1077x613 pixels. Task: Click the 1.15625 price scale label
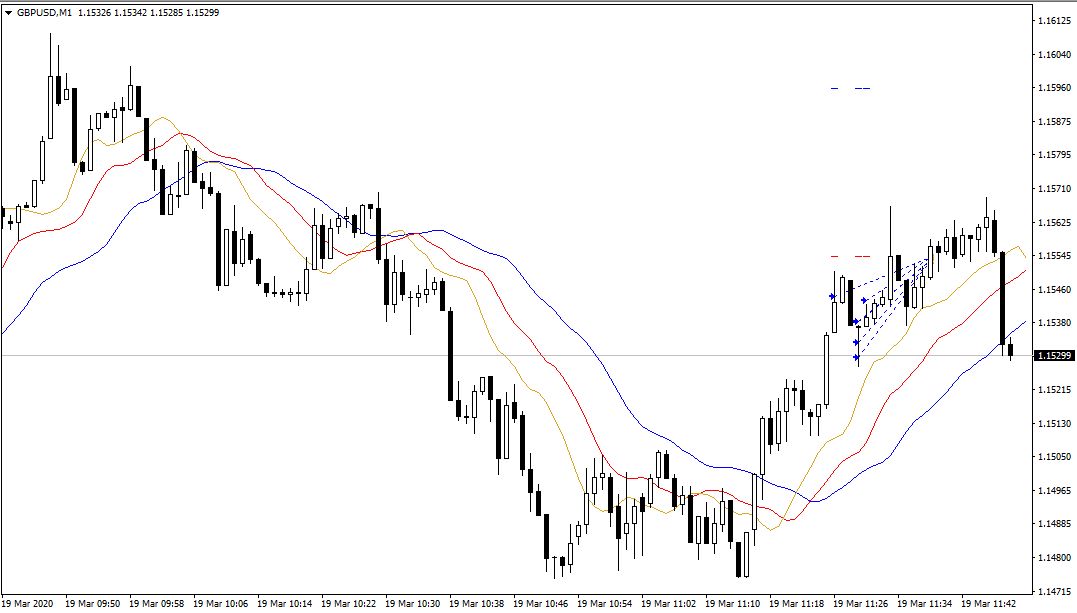pyautogui.click(x=1054, y=223)
